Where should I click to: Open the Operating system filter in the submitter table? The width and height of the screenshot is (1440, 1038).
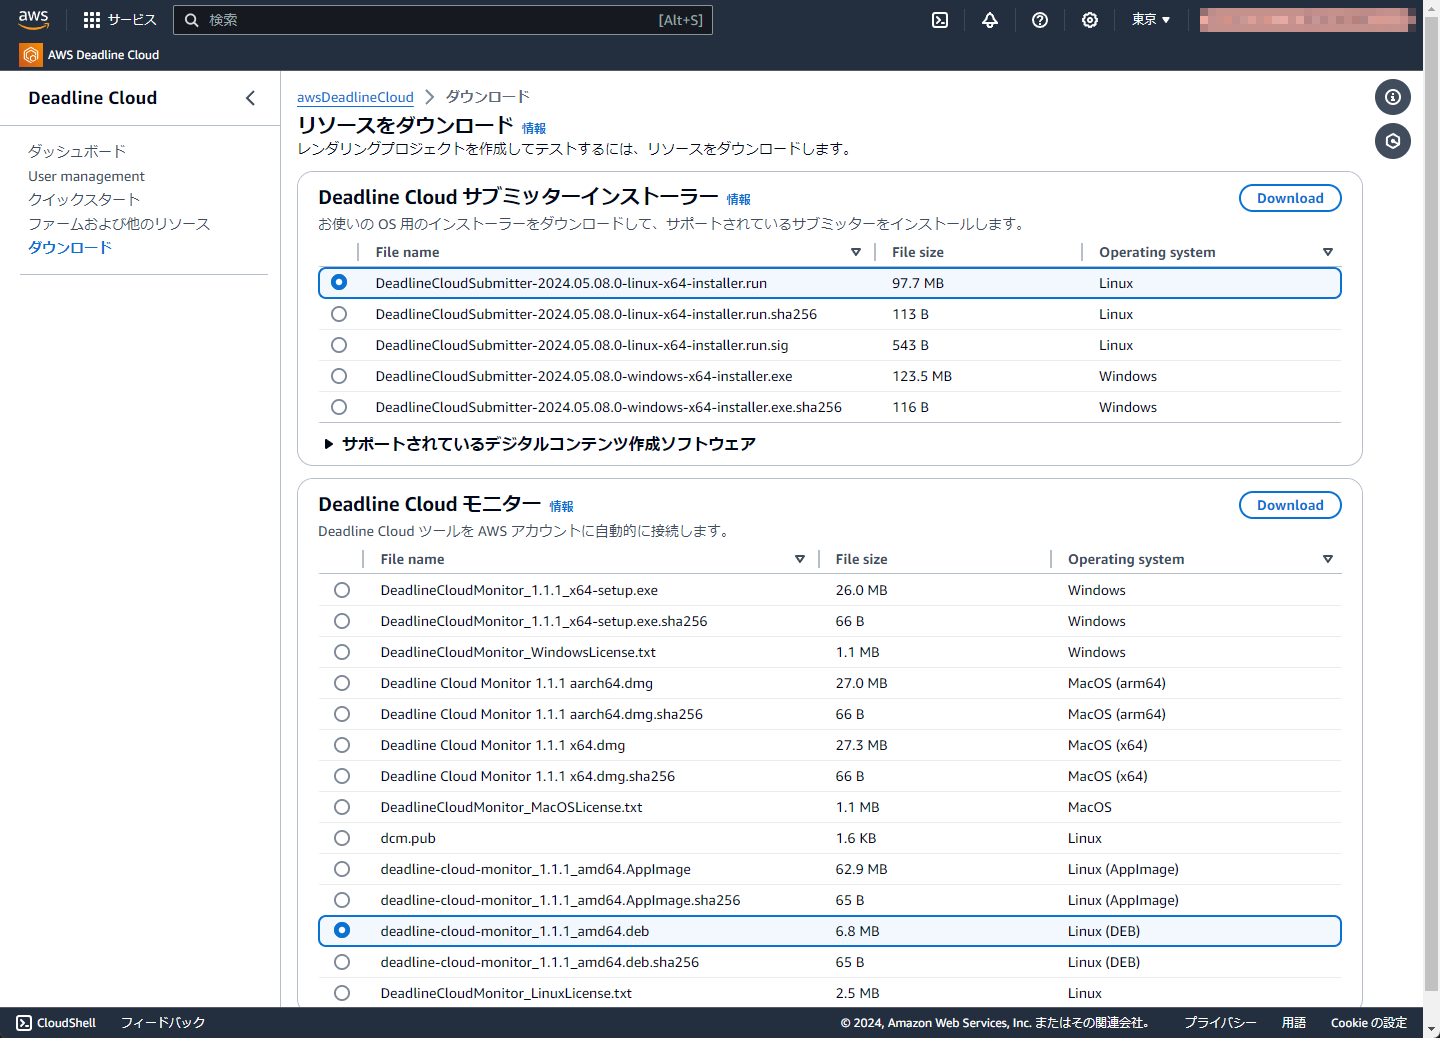[1328, 252]
